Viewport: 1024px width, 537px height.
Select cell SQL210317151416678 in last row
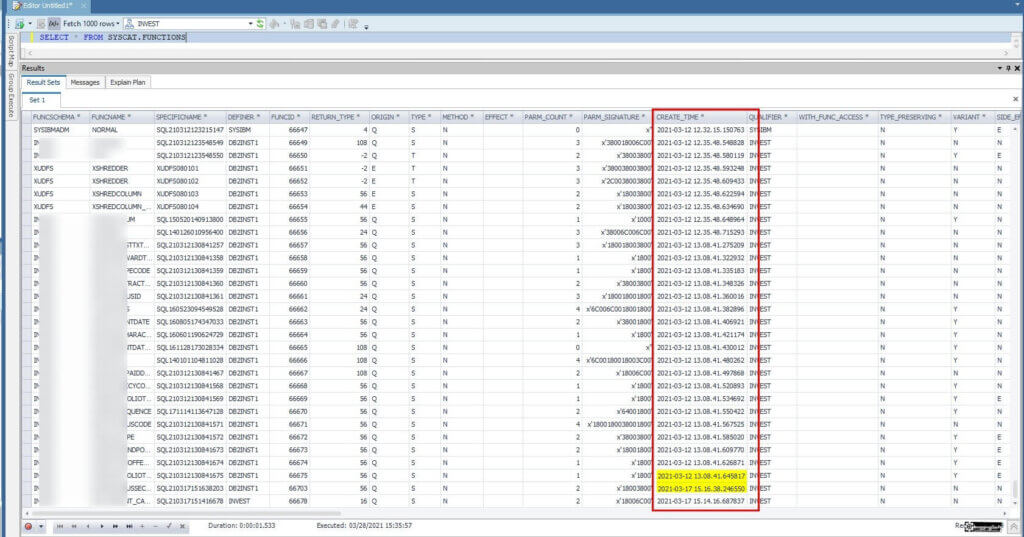(x=189, y=502)
